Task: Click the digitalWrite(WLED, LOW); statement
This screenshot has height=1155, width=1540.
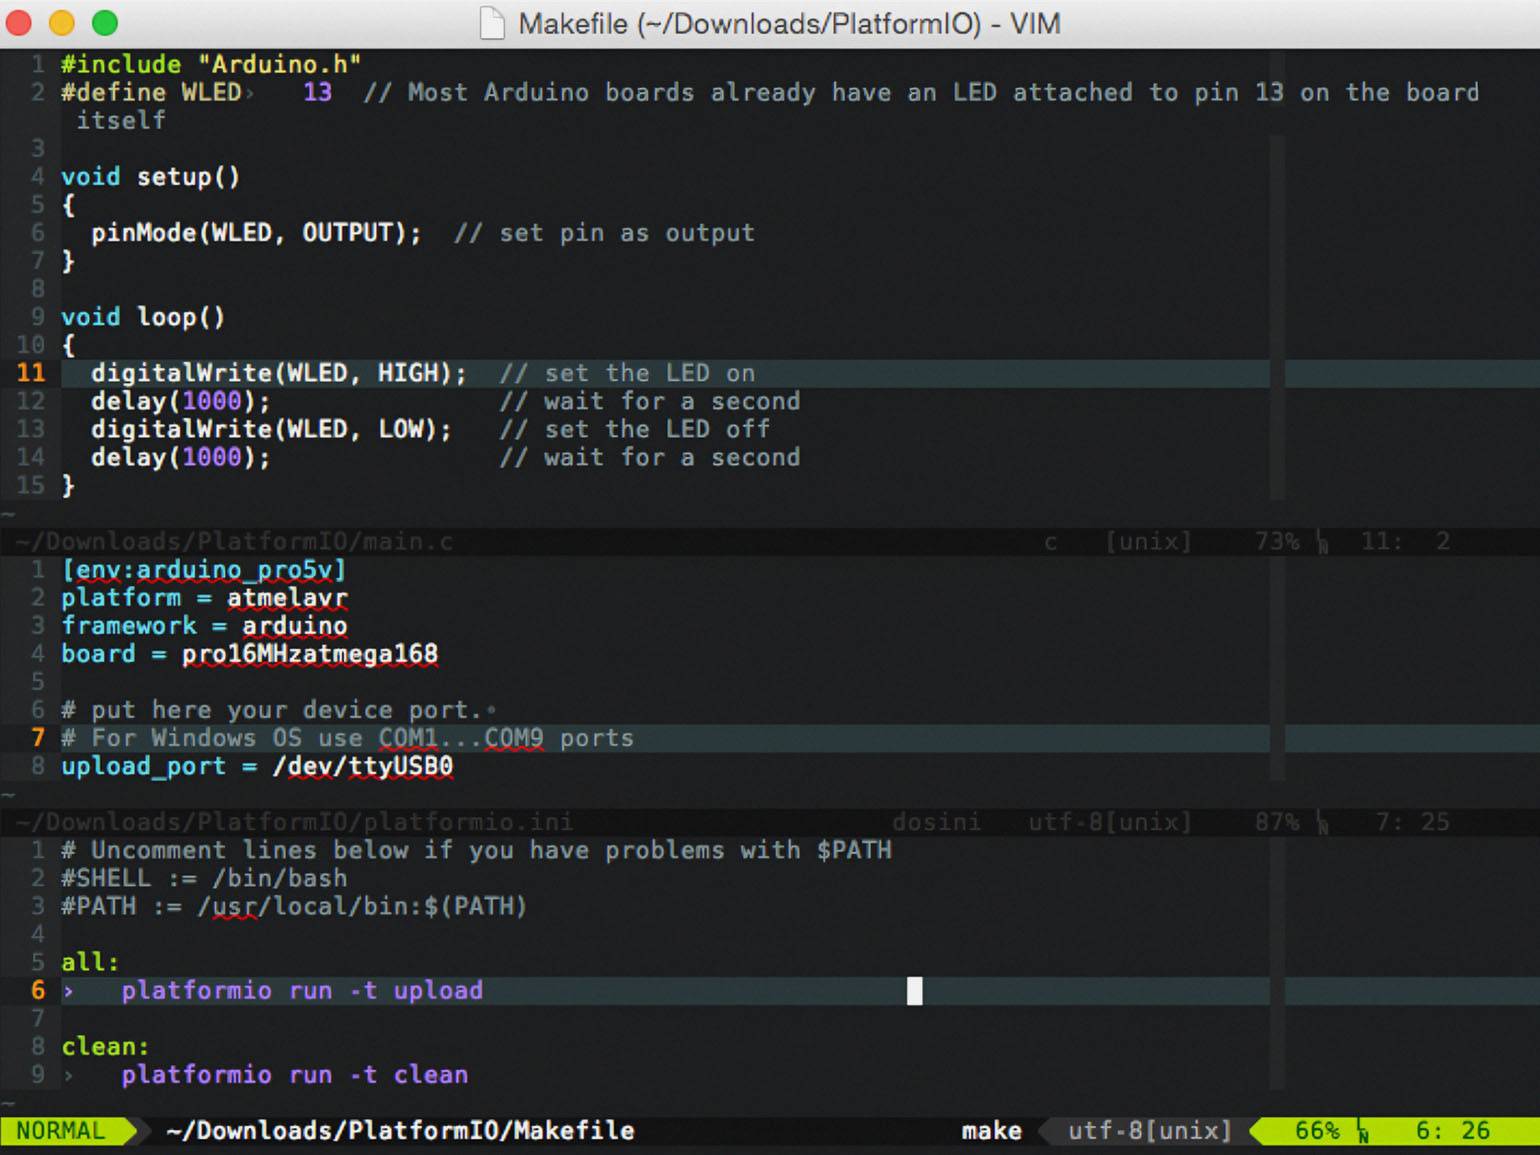Action: click(x=271, y=429)
